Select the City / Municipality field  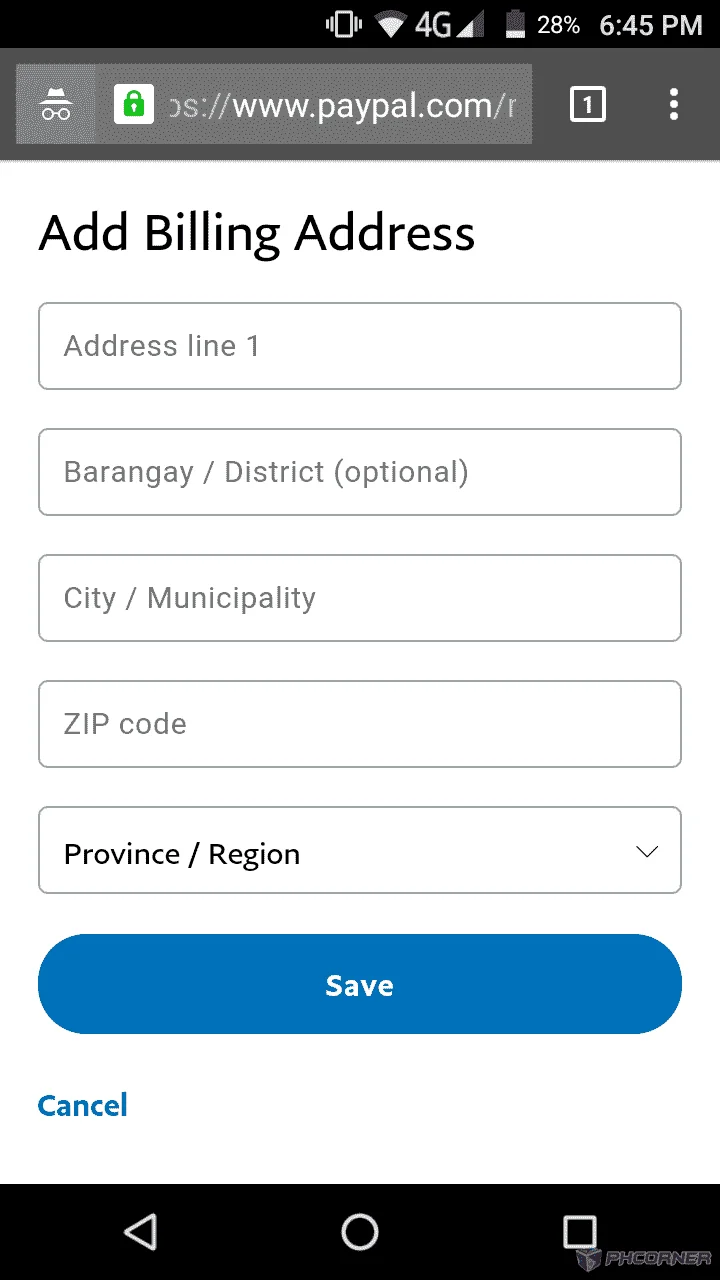pos(360,598)
